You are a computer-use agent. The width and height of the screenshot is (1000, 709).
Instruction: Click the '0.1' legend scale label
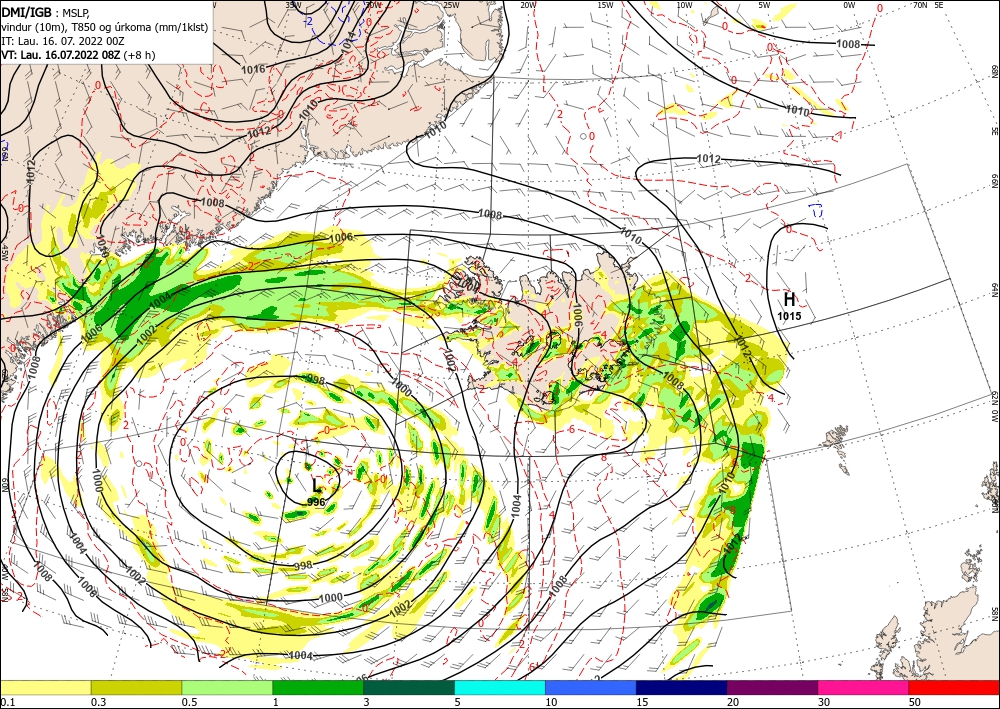coord(8,702)
